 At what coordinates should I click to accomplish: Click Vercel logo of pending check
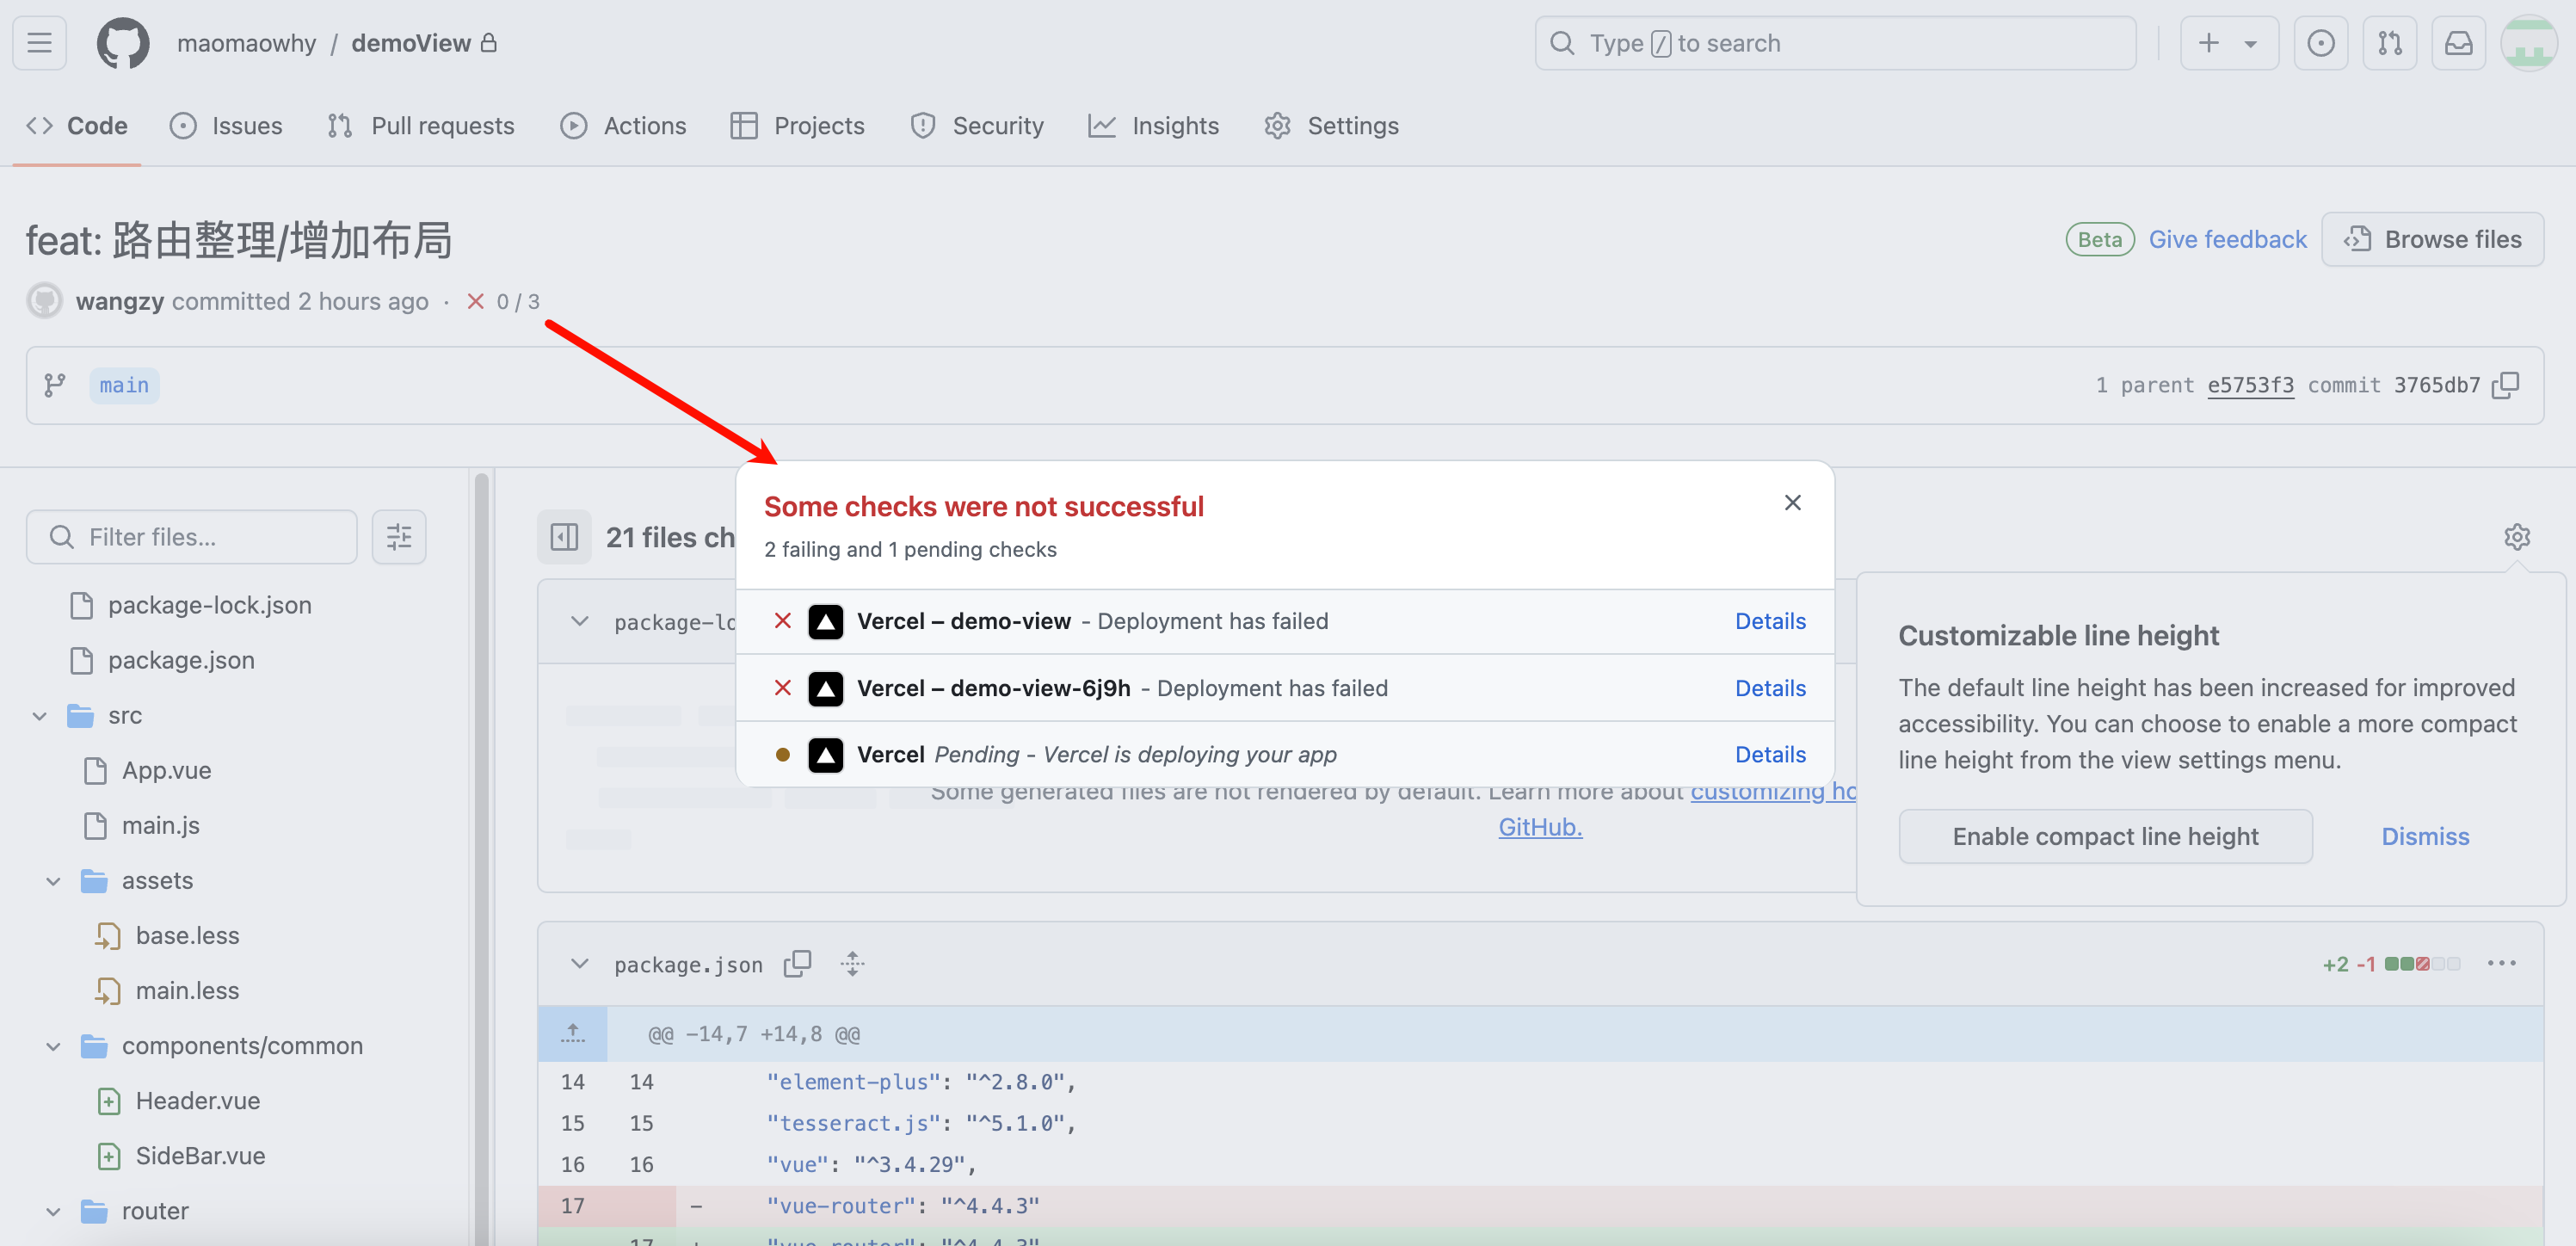825,755
